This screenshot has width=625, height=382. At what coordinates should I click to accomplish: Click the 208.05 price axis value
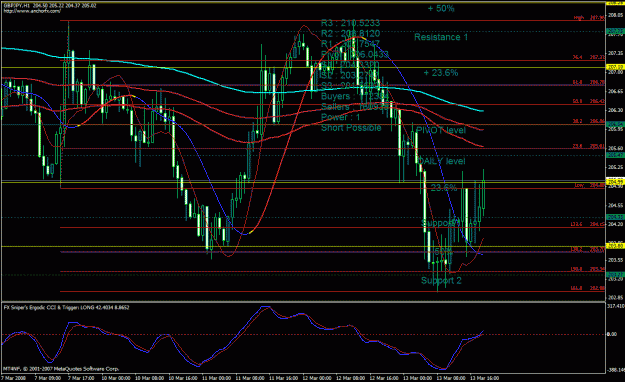616,15
